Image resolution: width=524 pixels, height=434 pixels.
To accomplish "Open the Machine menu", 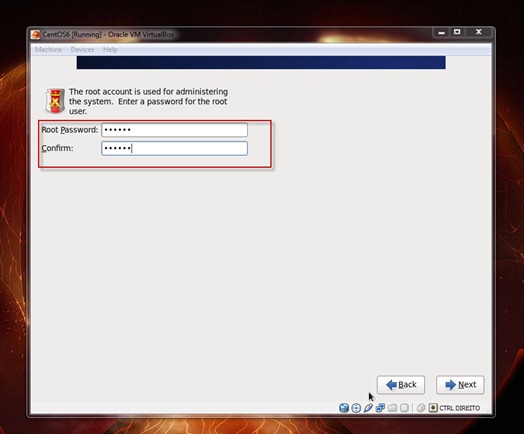I will (48, 49).
